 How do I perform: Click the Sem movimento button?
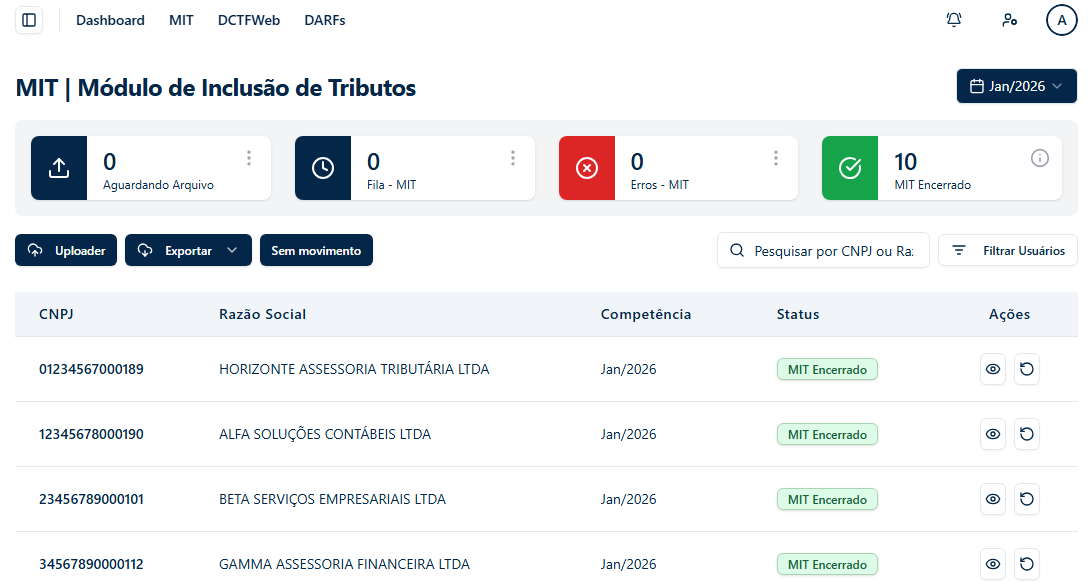point(316,250)
